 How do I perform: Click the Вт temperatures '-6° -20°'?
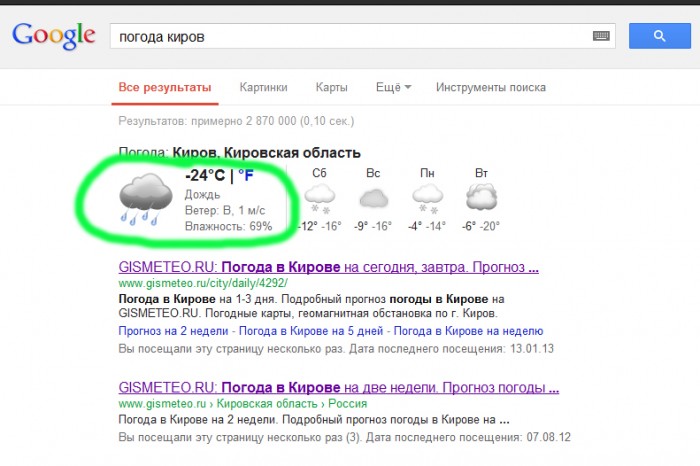[481, 226]
